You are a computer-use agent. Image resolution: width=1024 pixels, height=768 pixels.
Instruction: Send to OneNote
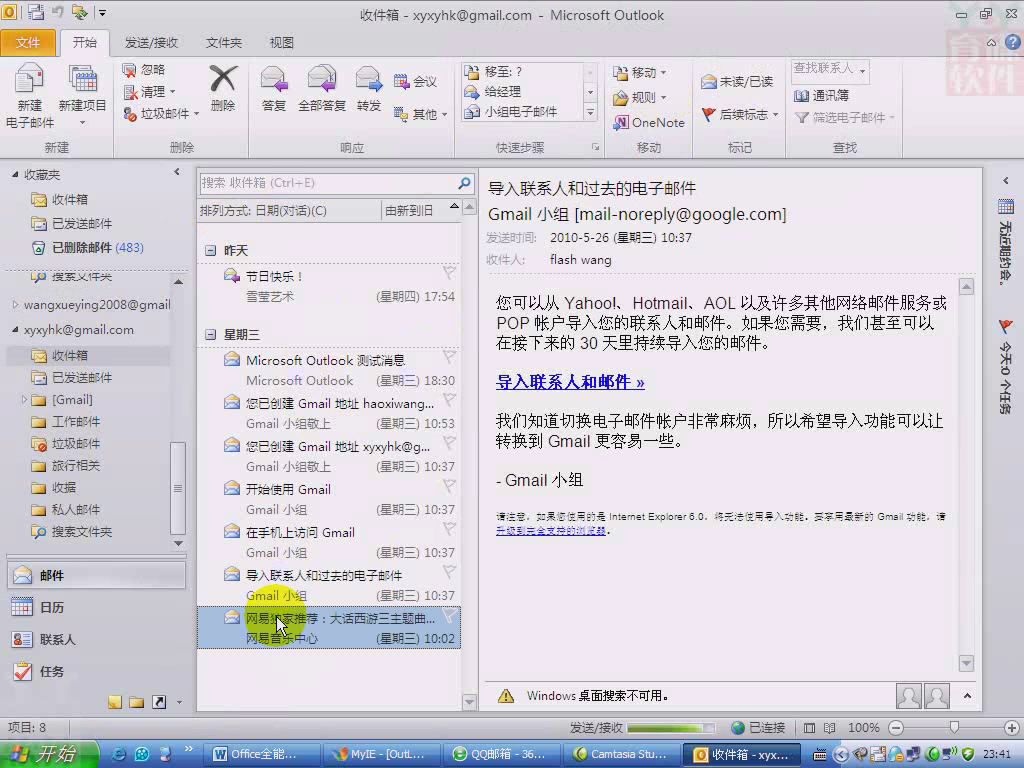(649, 122)
